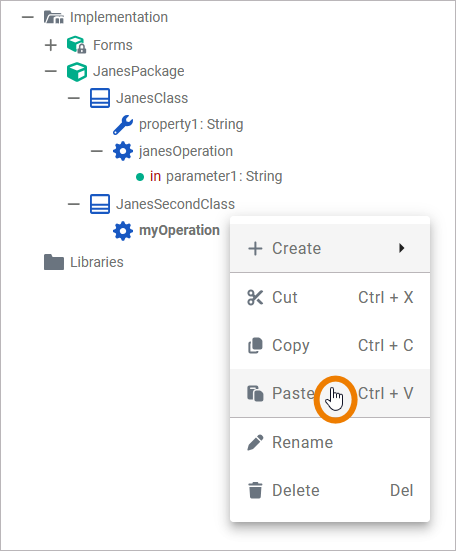This screenshot has width=456, height=551.
Task: Click the Libraries folder icon
Action: (x=54, y=262)
